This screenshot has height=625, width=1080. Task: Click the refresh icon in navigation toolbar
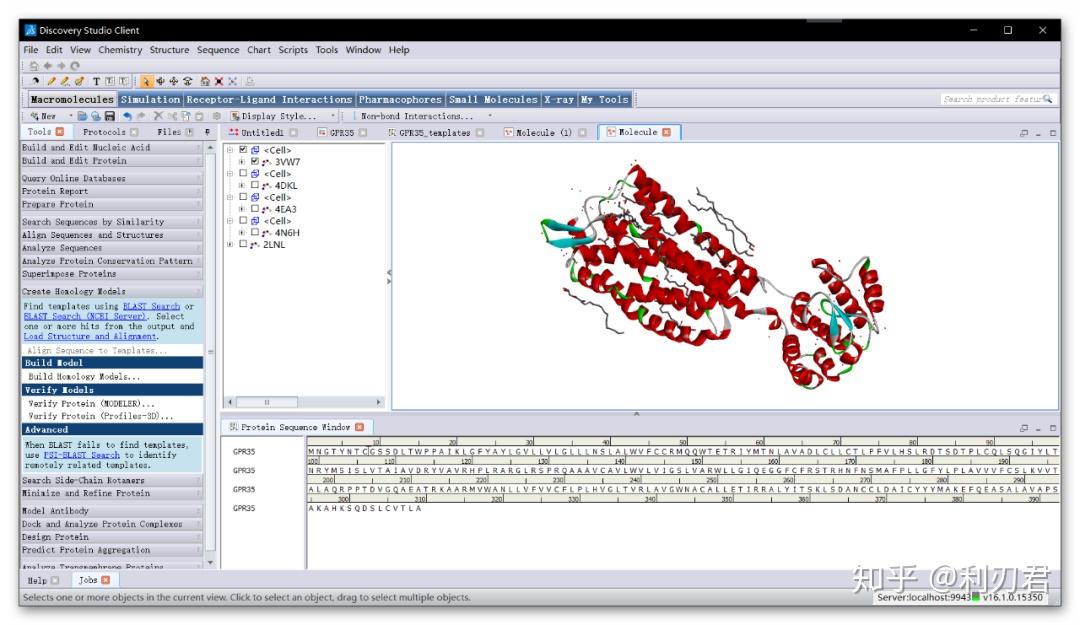coord(75,65)
